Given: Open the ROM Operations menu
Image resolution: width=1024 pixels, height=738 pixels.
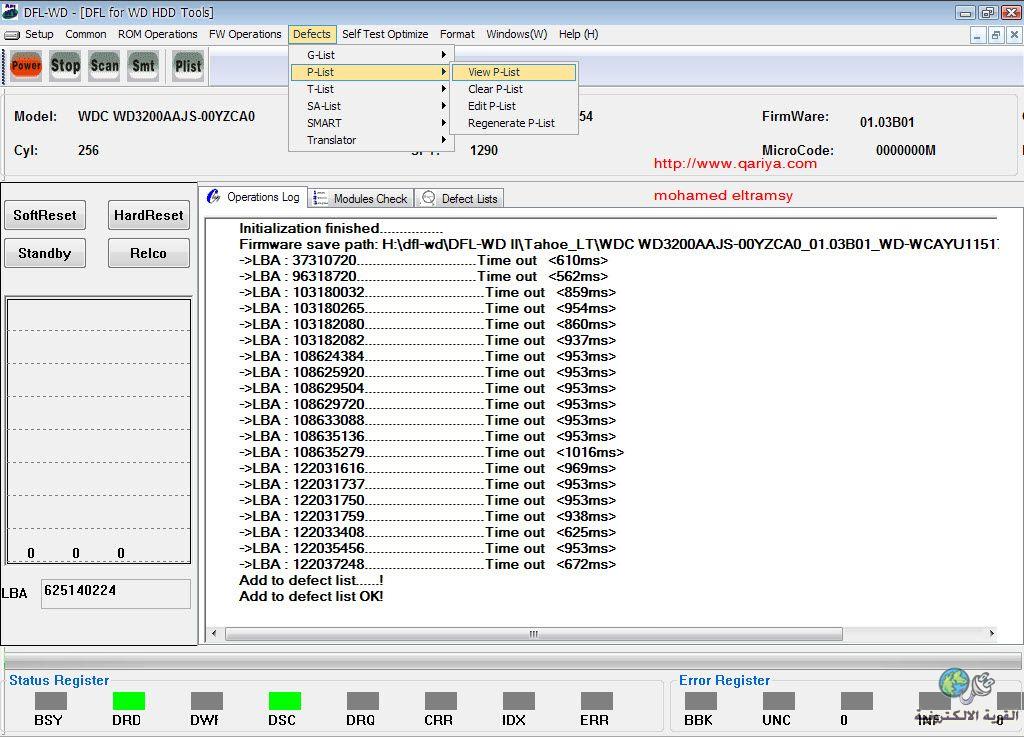Looking at the screenshot, I should coord(157,34).
